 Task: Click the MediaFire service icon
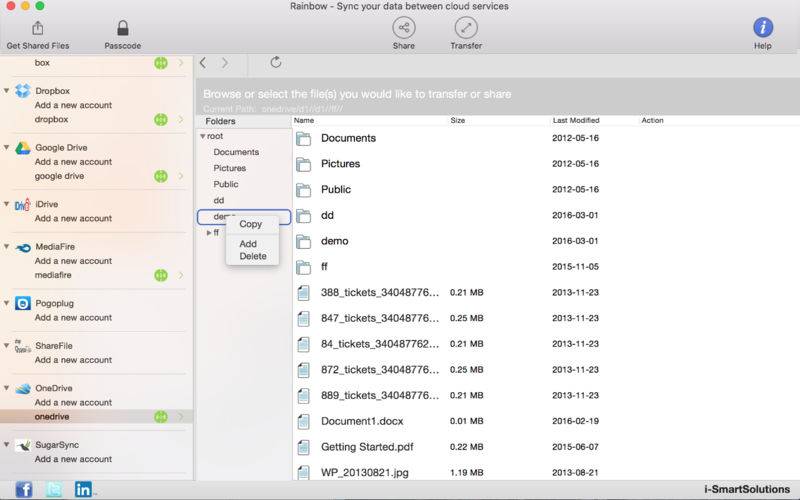pos(22,247)
